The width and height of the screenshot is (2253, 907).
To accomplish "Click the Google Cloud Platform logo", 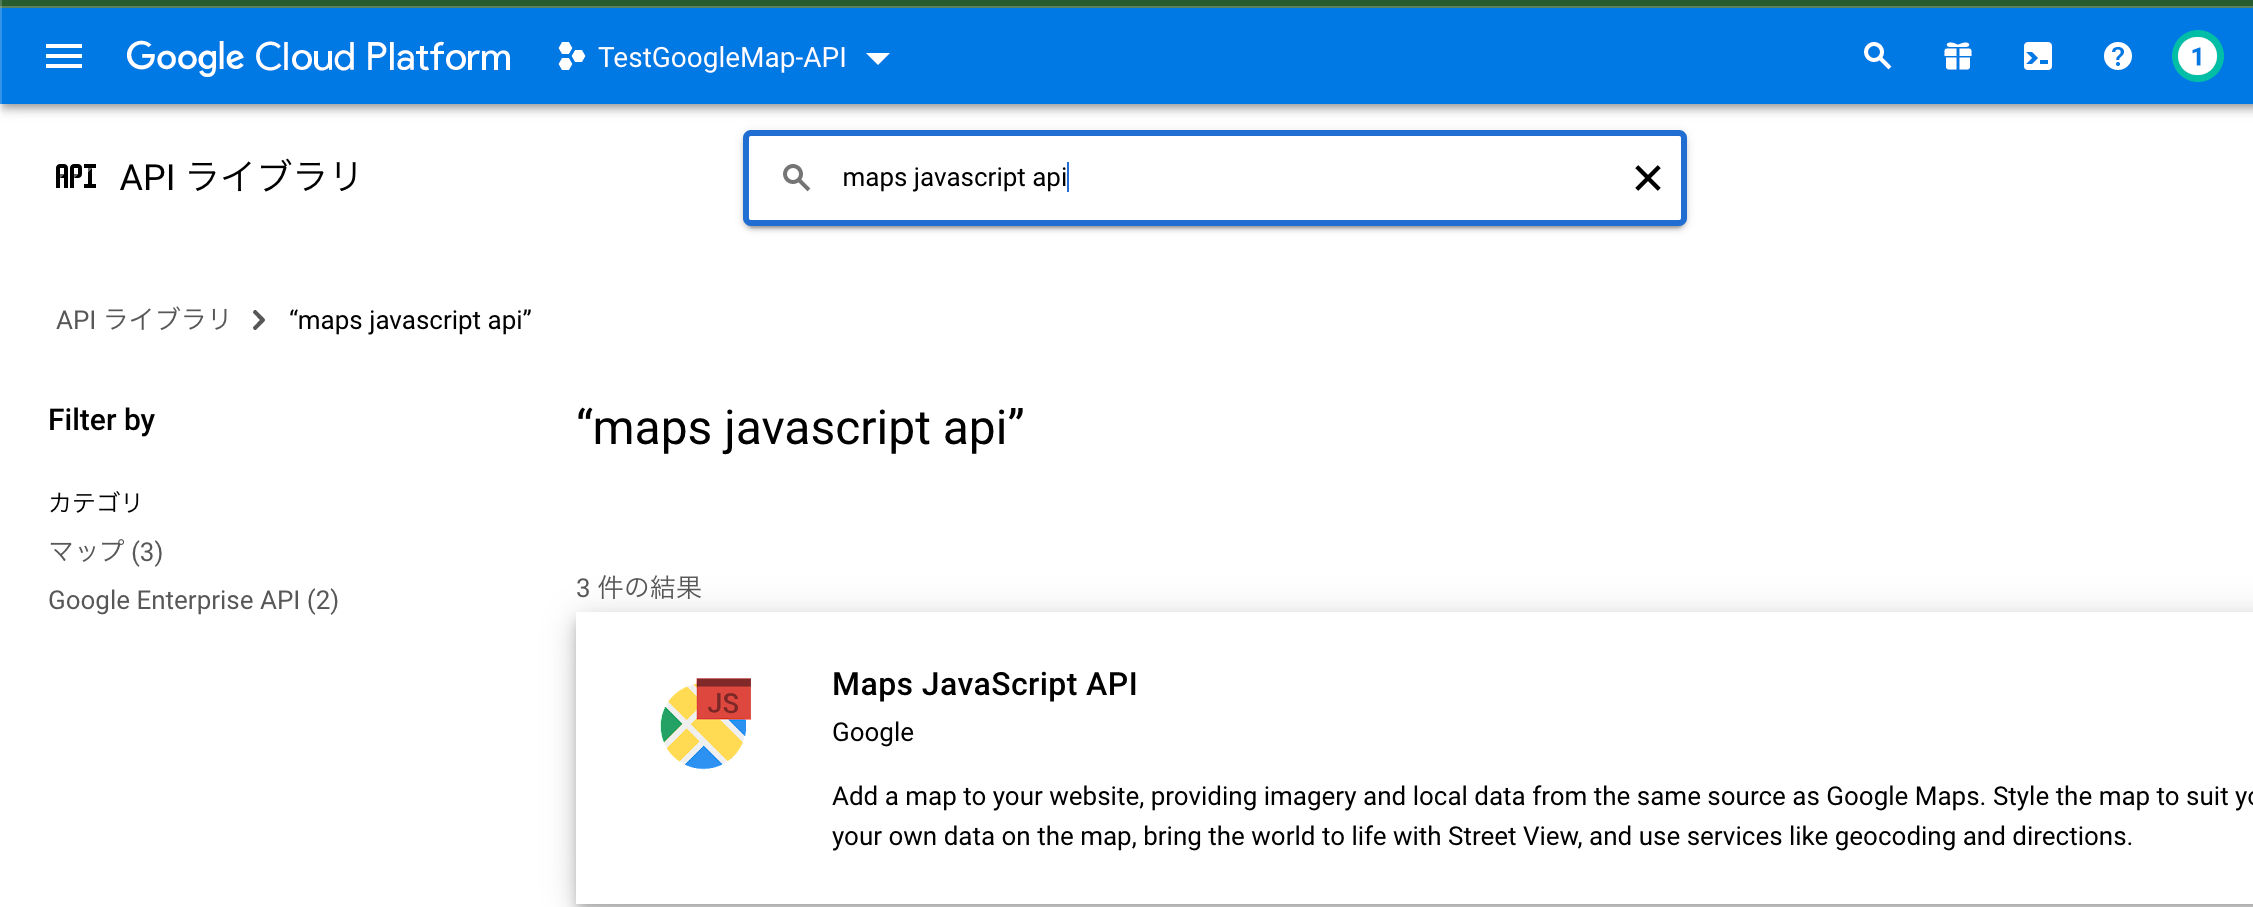I will [318, 57].
